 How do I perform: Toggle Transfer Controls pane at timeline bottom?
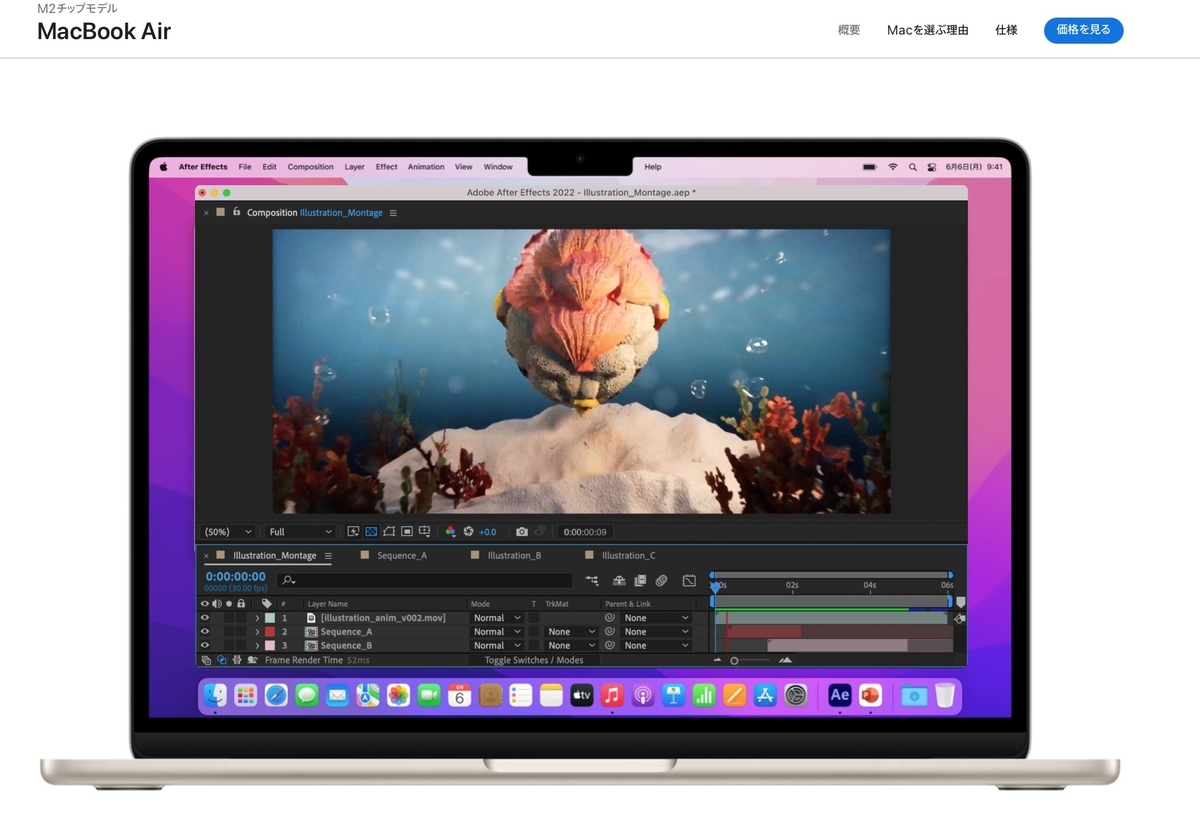click(x=222, y=660)
